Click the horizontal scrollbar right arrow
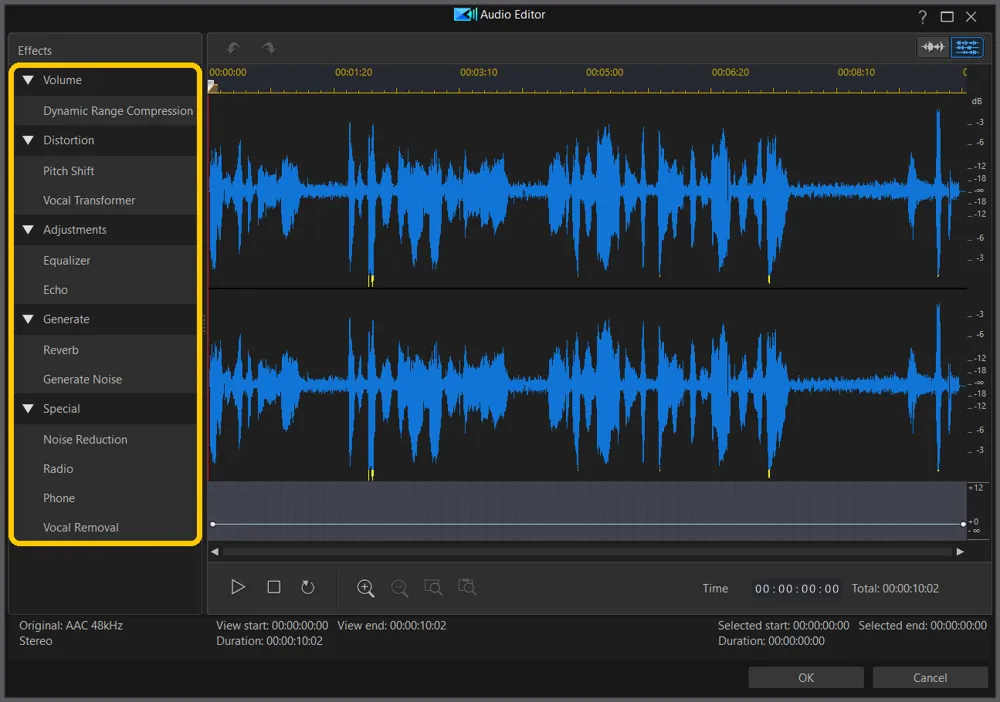The image size is (1000, 702). [960, 552]
